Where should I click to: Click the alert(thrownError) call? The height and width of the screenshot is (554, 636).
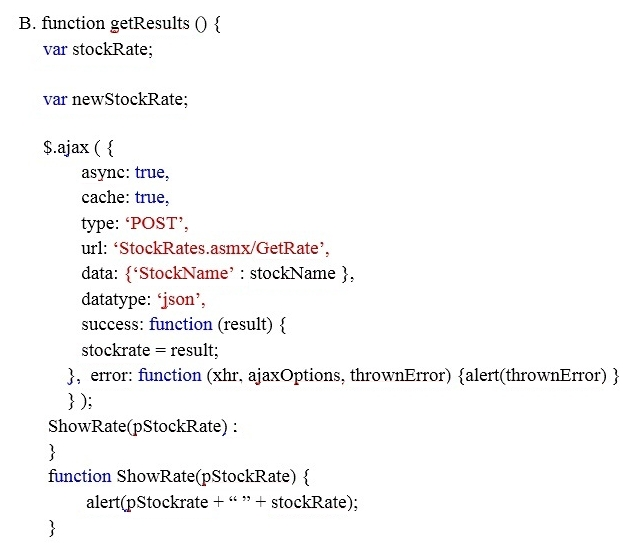[535, 375]
